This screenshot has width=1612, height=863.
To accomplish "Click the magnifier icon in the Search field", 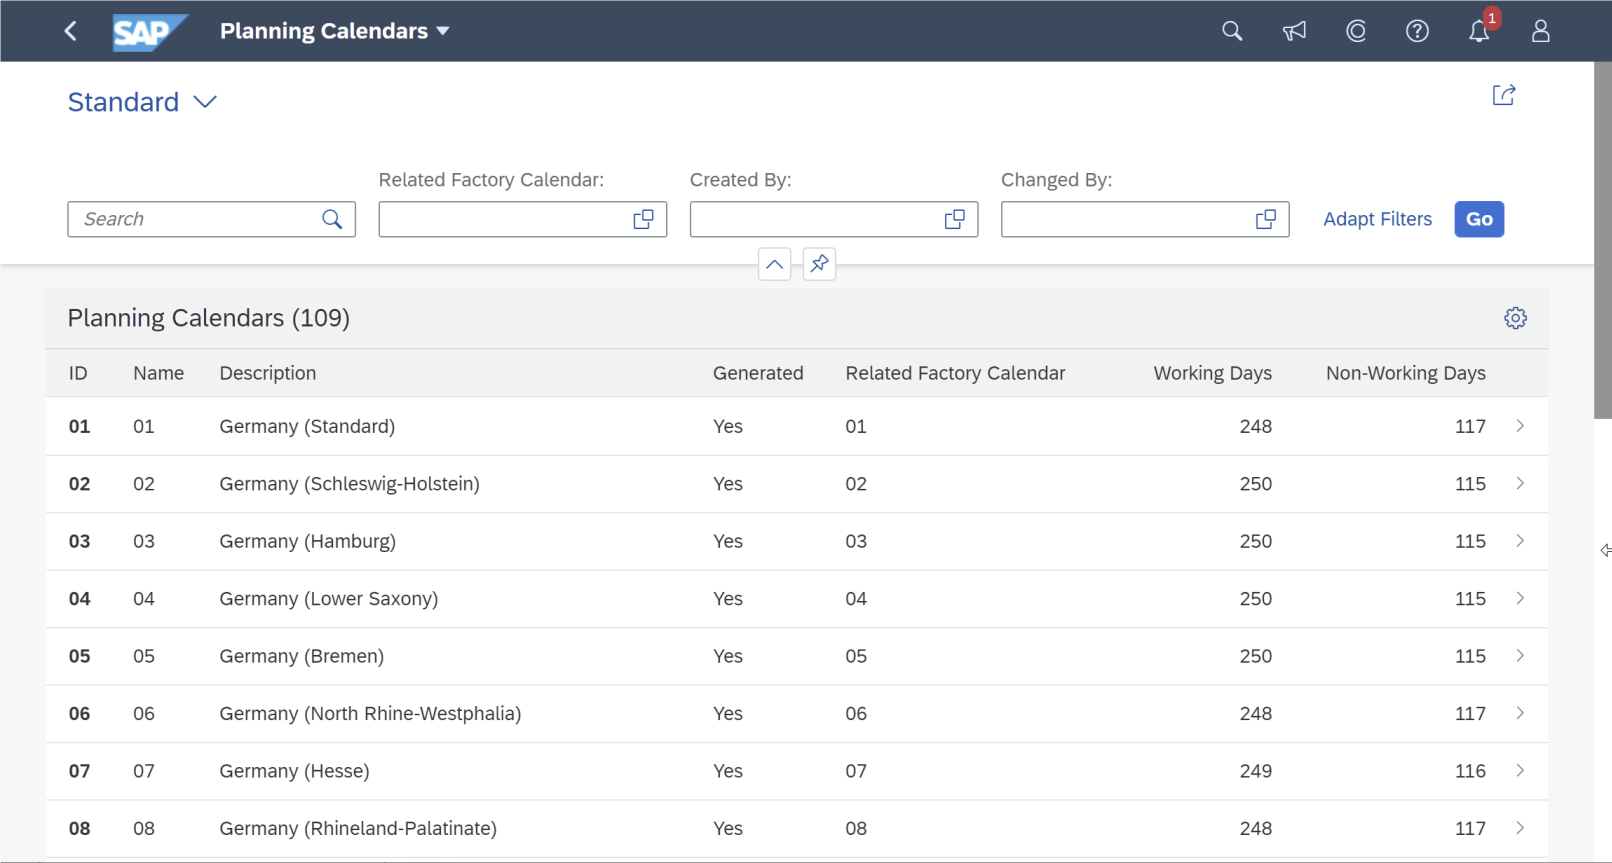I will pyautogui.click(x=332, y=219).
